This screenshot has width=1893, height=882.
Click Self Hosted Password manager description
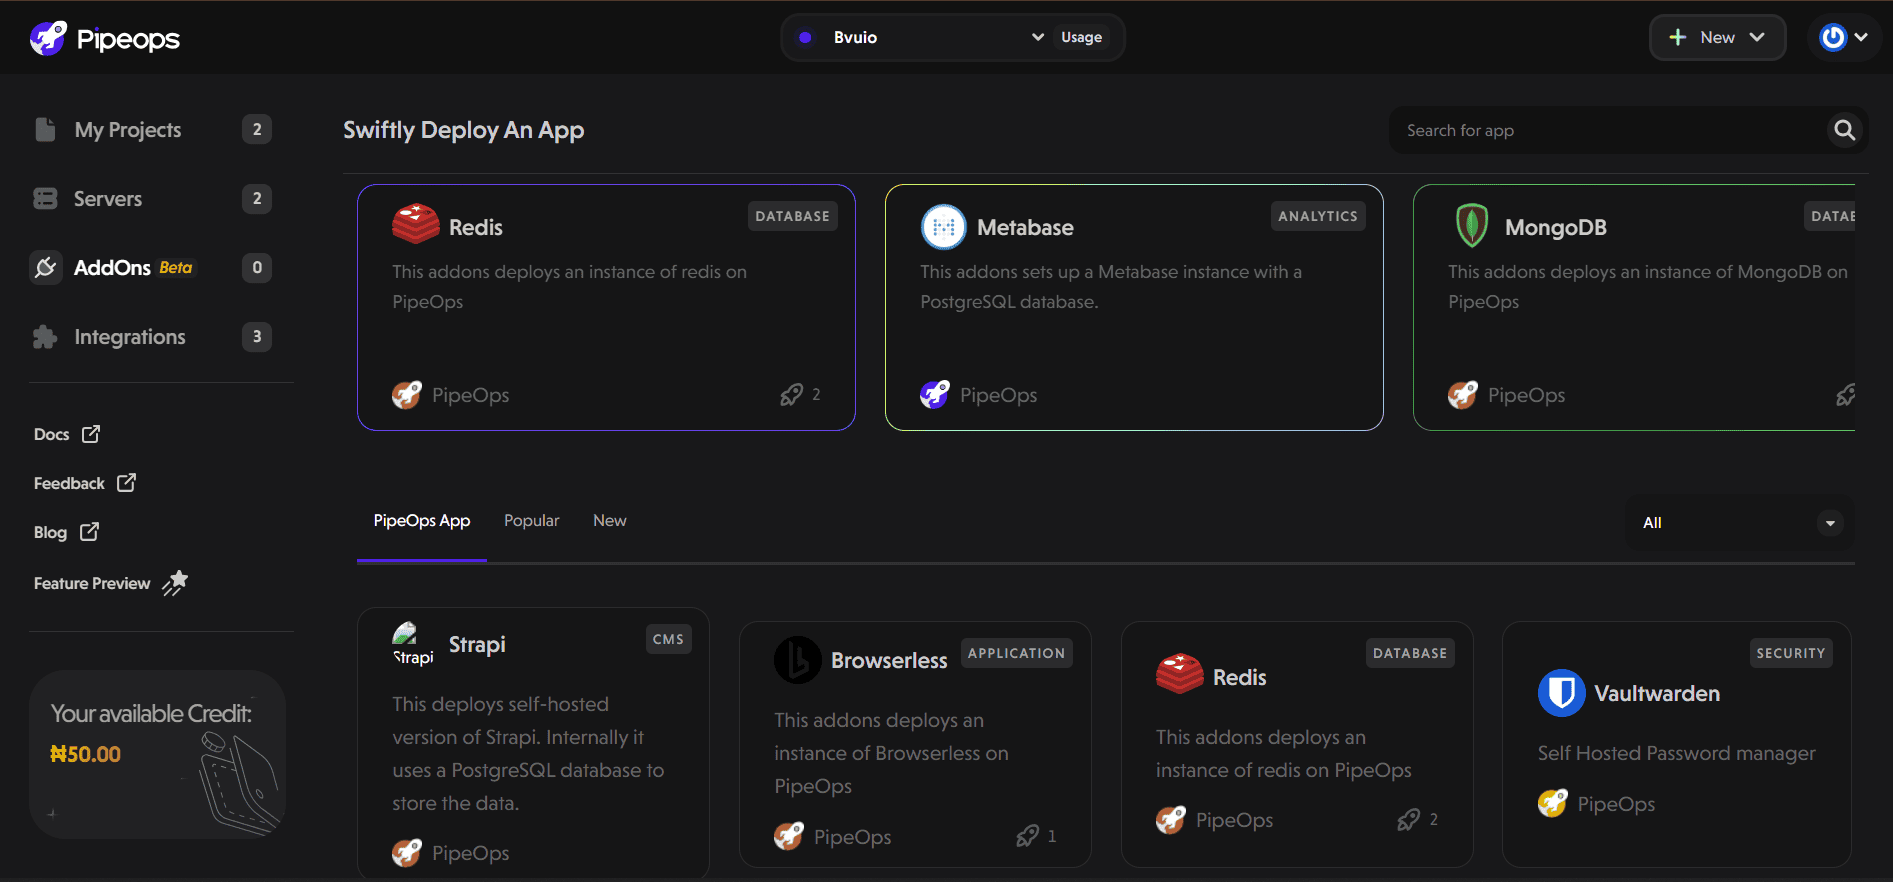pos(1677,753)
